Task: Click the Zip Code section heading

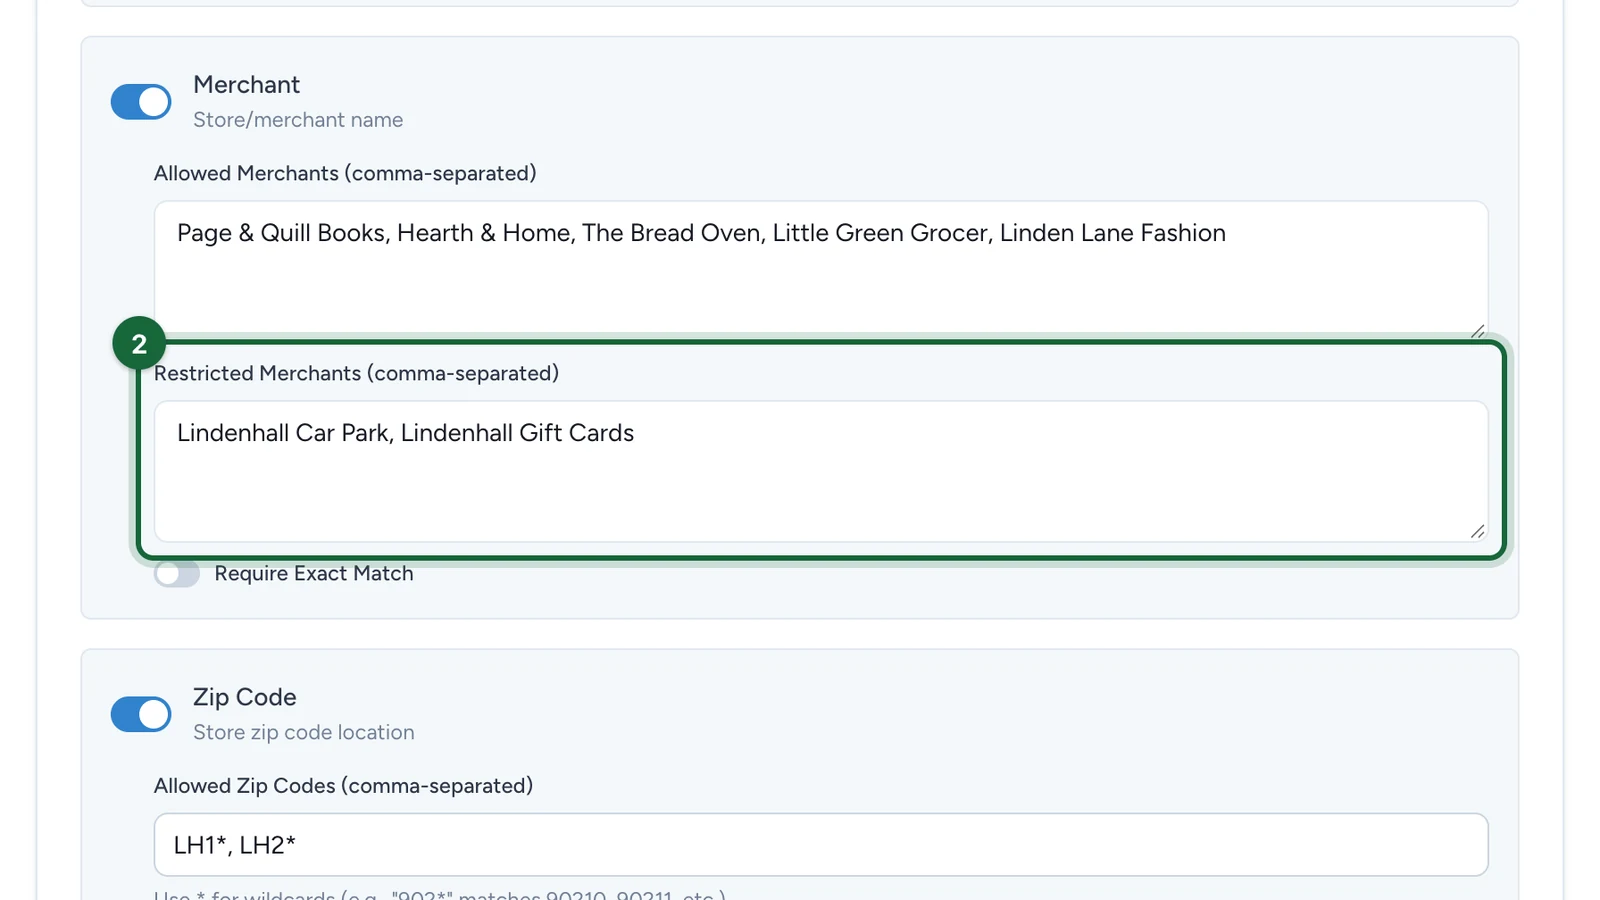Action: (245, 697)
